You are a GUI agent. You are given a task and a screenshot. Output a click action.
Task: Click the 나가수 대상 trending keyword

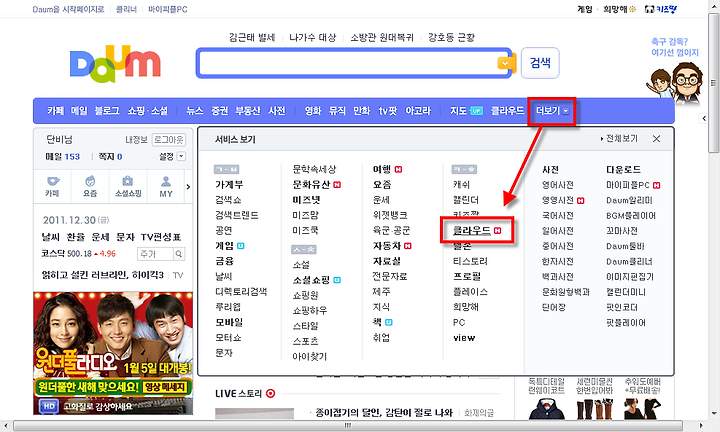point(312,37)
